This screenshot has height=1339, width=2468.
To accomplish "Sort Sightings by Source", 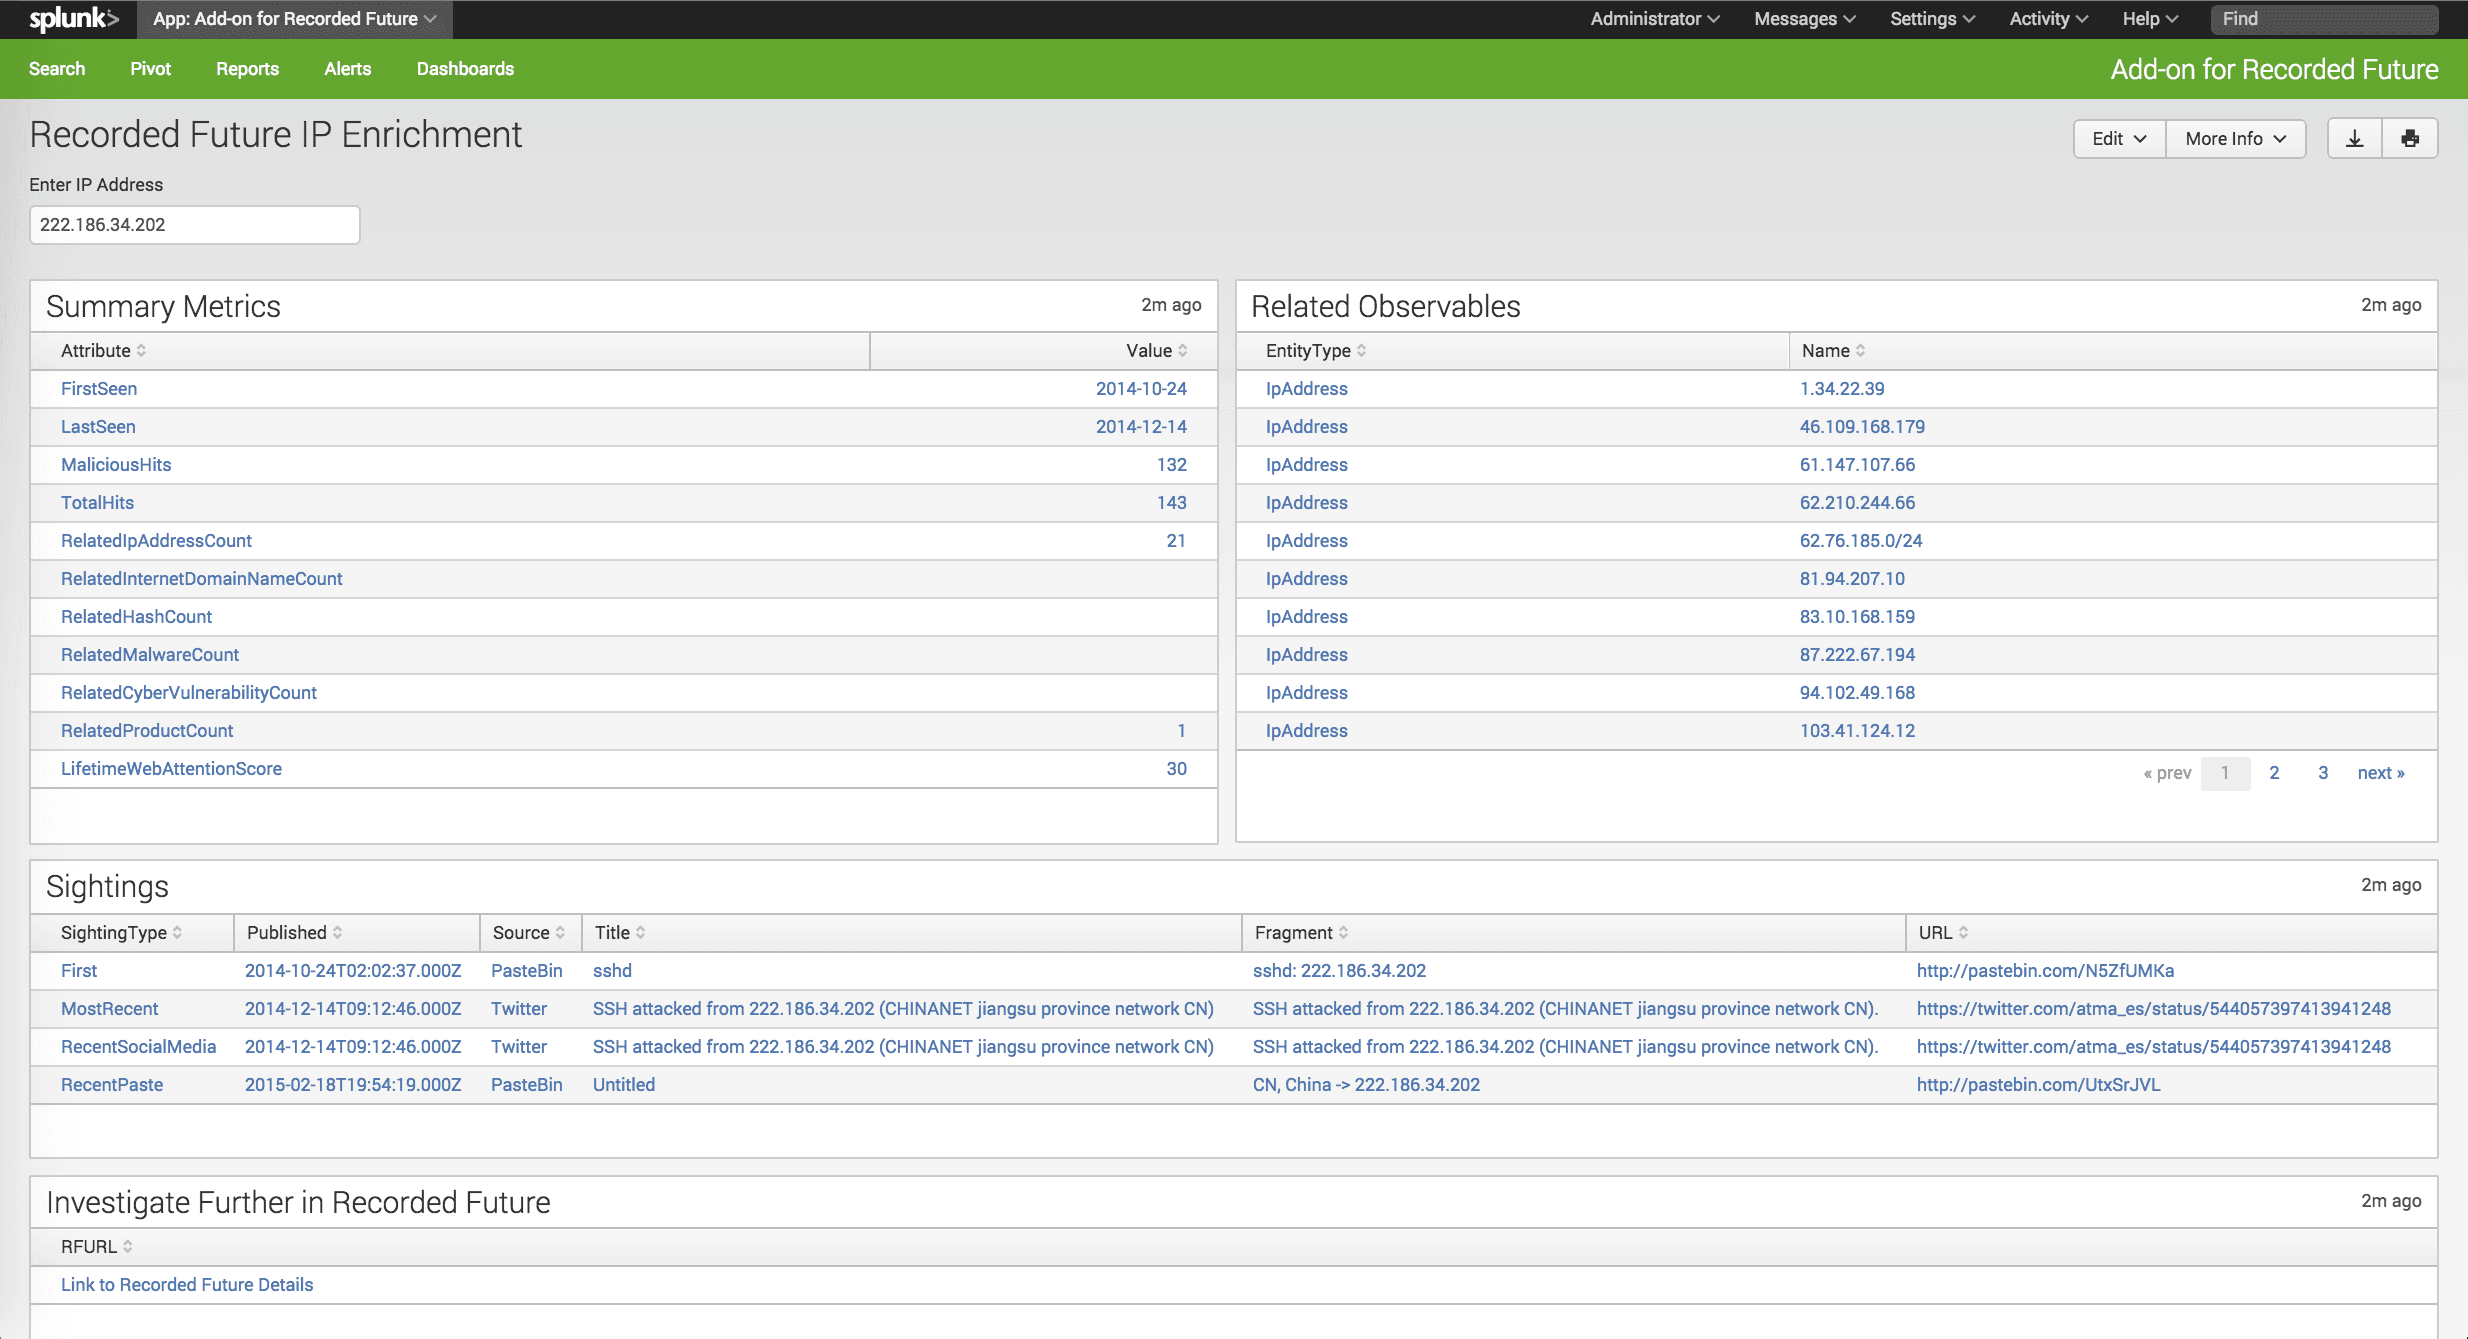I will [529, 933].
